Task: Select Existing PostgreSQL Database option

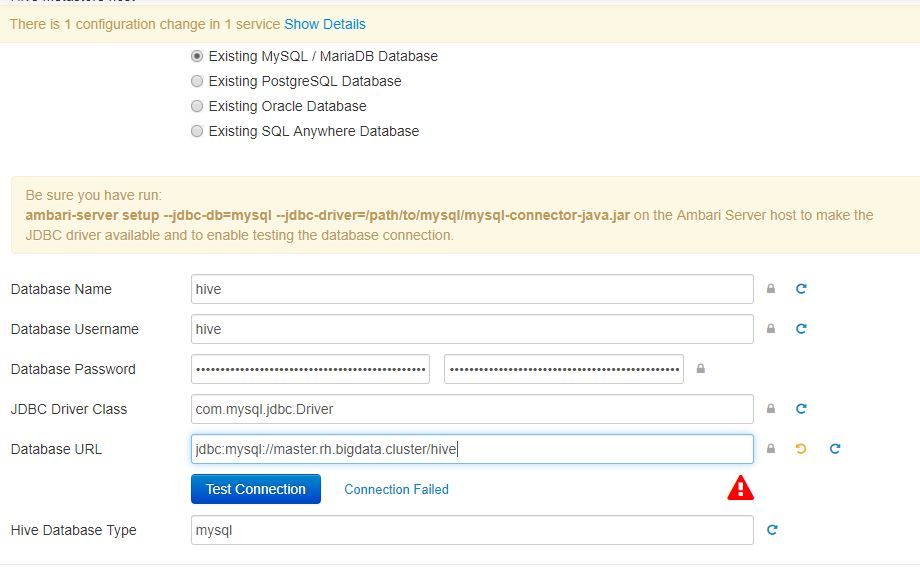Action: (x=197, y=81)
